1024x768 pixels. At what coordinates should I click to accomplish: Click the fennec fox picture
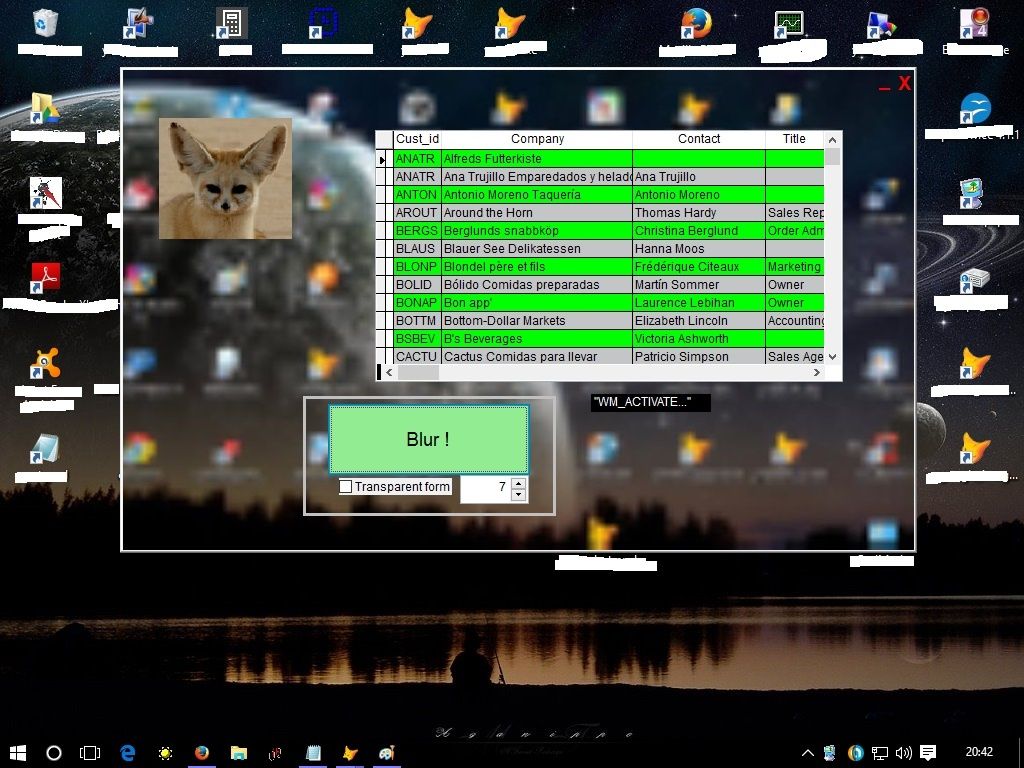(x=225, y=178)
